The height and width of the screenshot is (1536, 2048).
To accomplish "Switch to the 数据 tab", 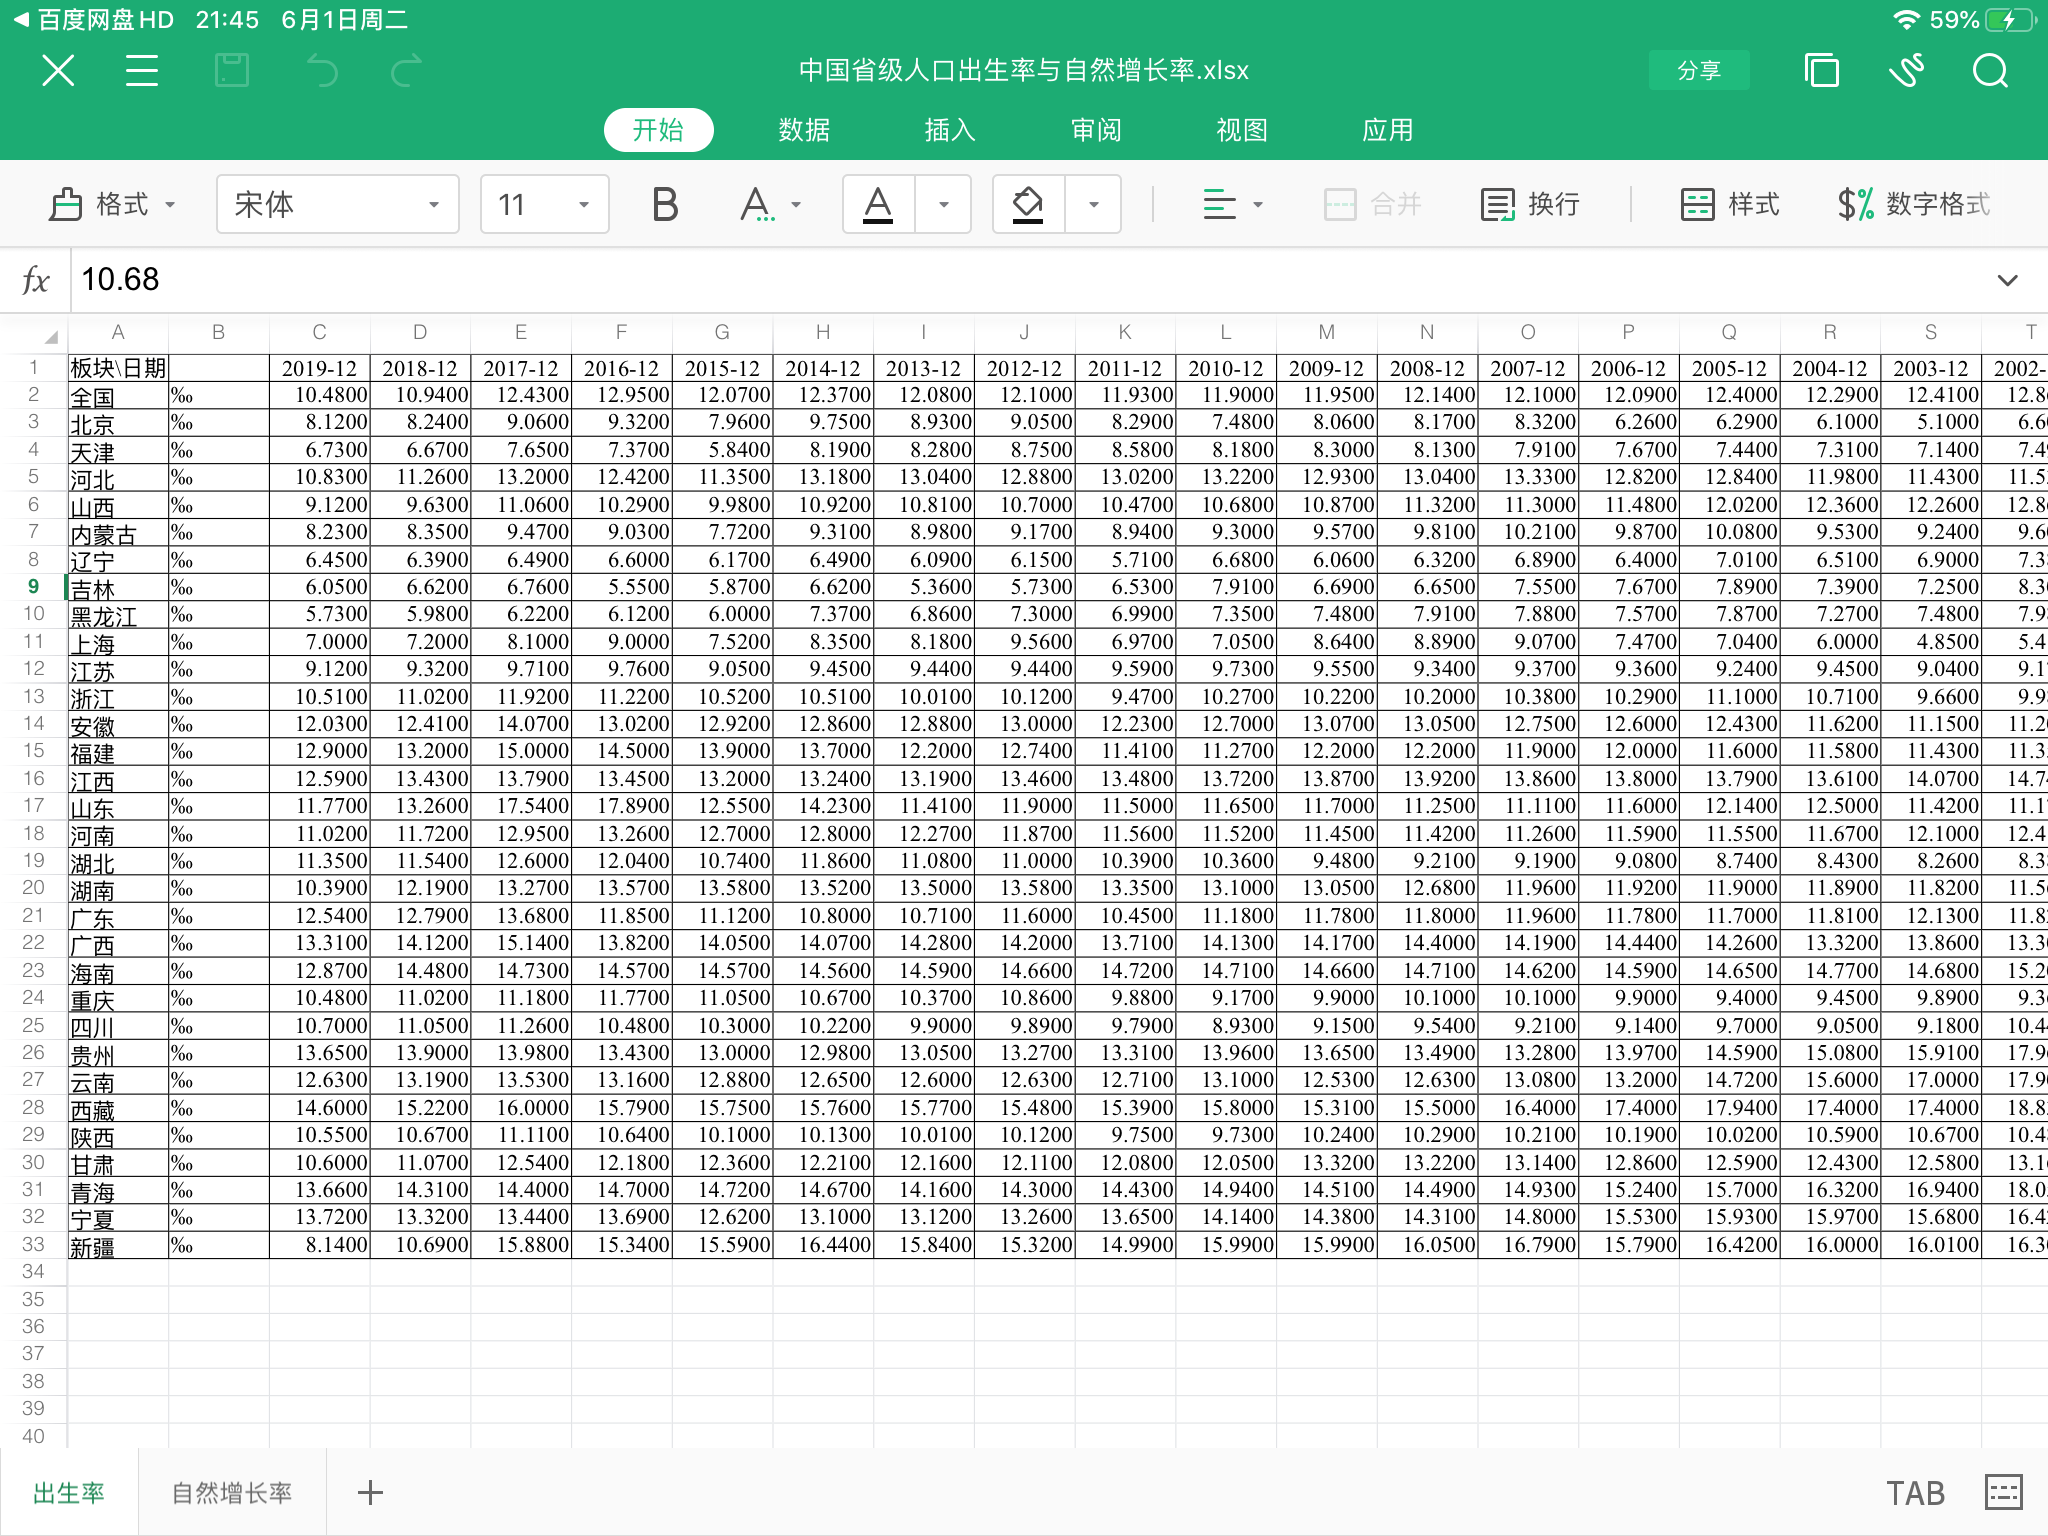I will click(x=804, y=130).
